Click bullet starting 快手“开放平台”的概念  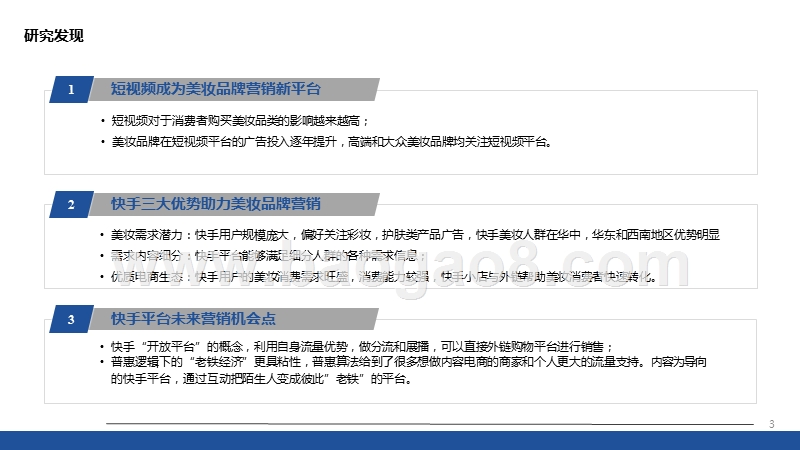pos(362,347)
